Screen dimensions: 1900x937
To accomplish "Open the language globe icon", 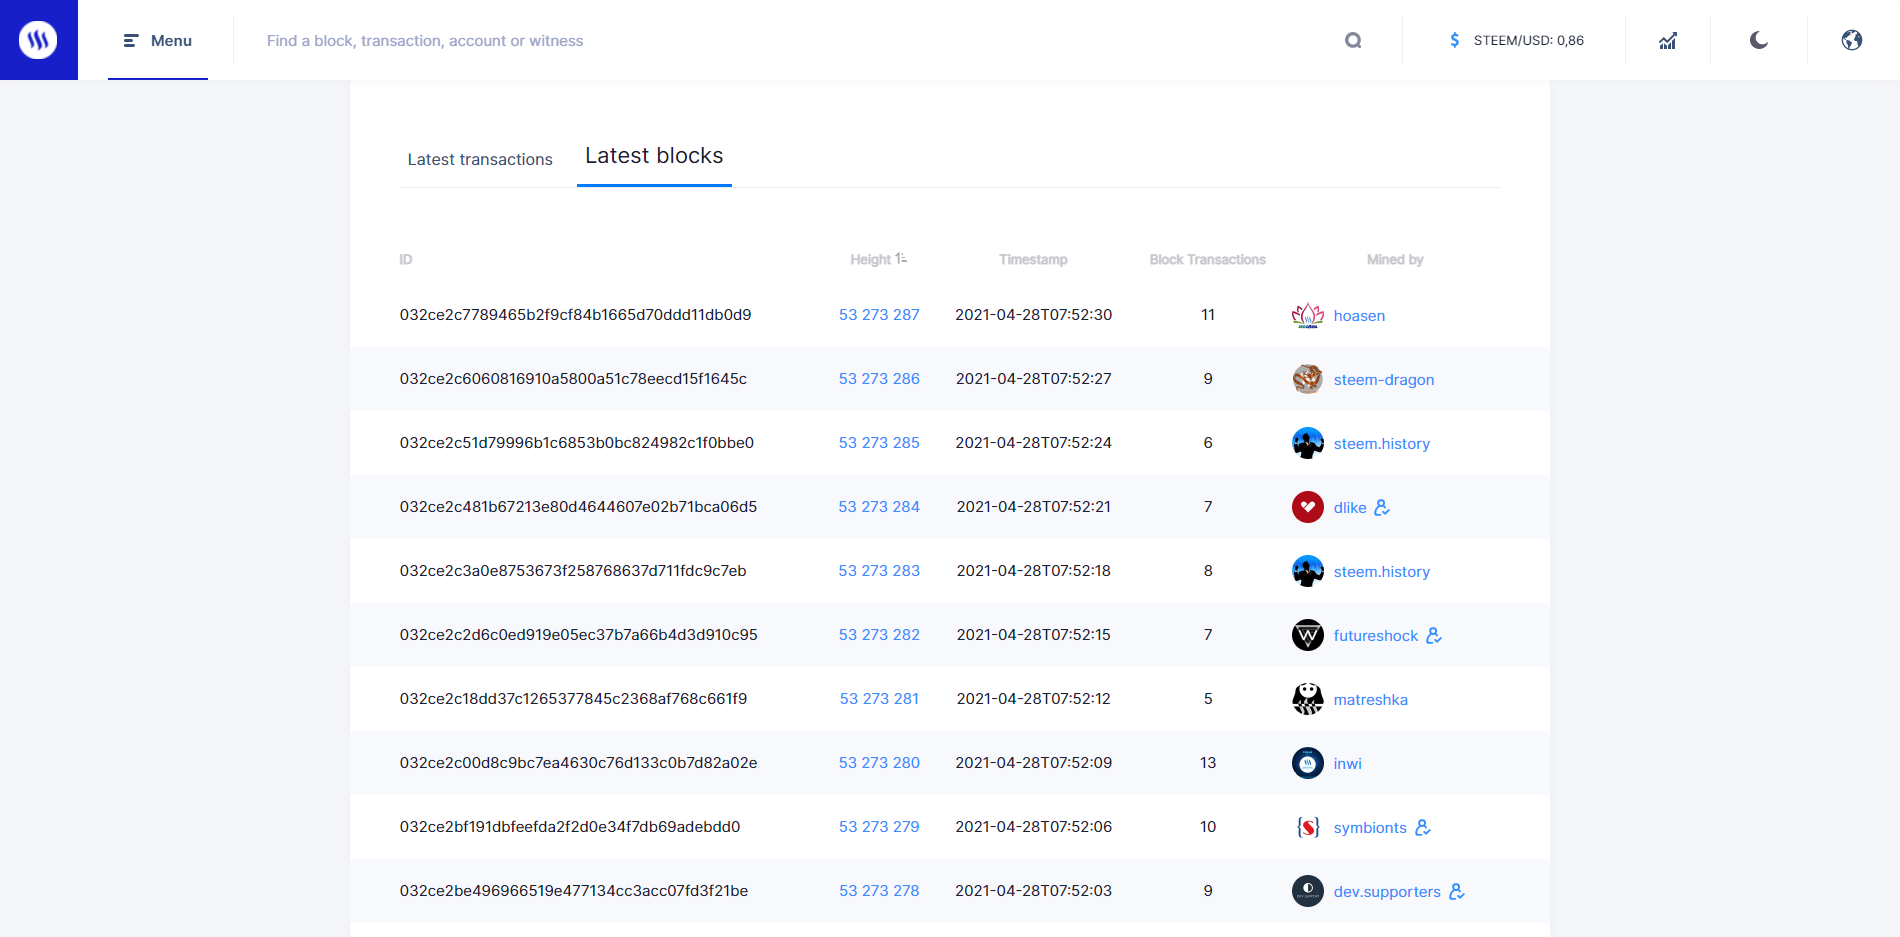I will click(x=1852, y=41).
